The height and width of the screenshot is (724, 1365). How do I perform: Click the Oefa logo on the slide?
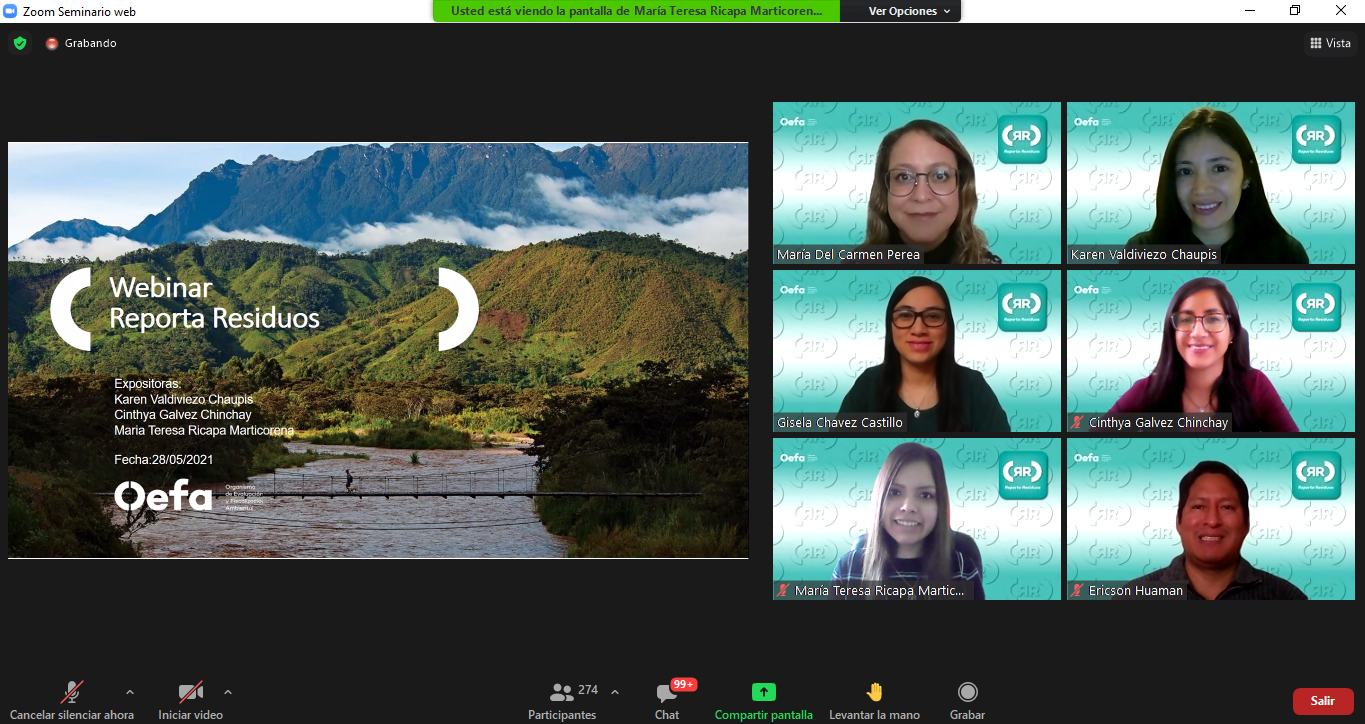[x=163, y=496]
